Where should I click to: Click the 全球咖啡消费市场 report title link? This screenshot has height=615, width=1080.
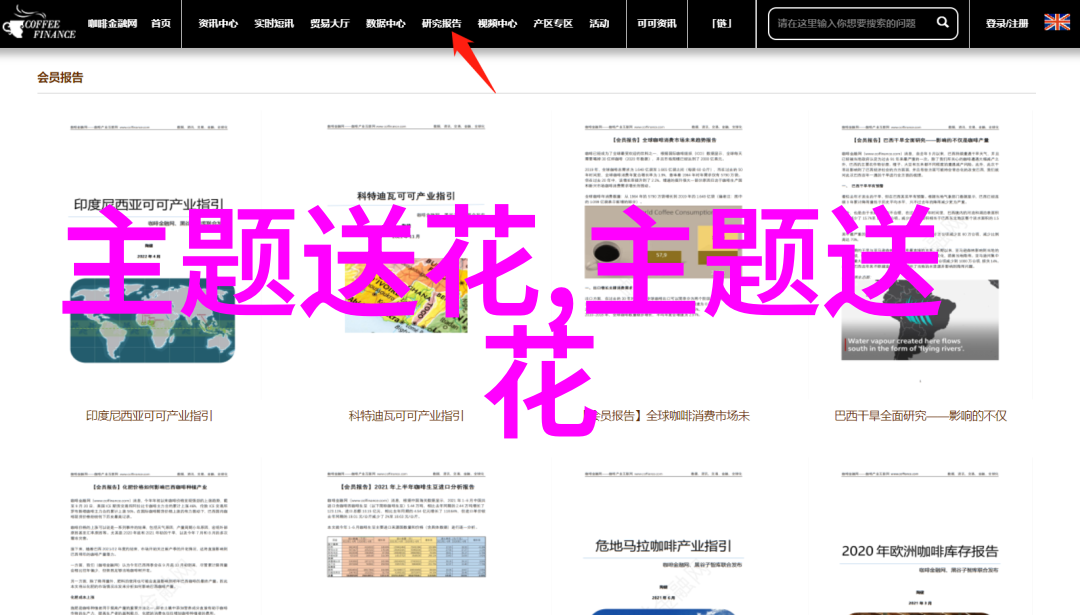(667, 416)
